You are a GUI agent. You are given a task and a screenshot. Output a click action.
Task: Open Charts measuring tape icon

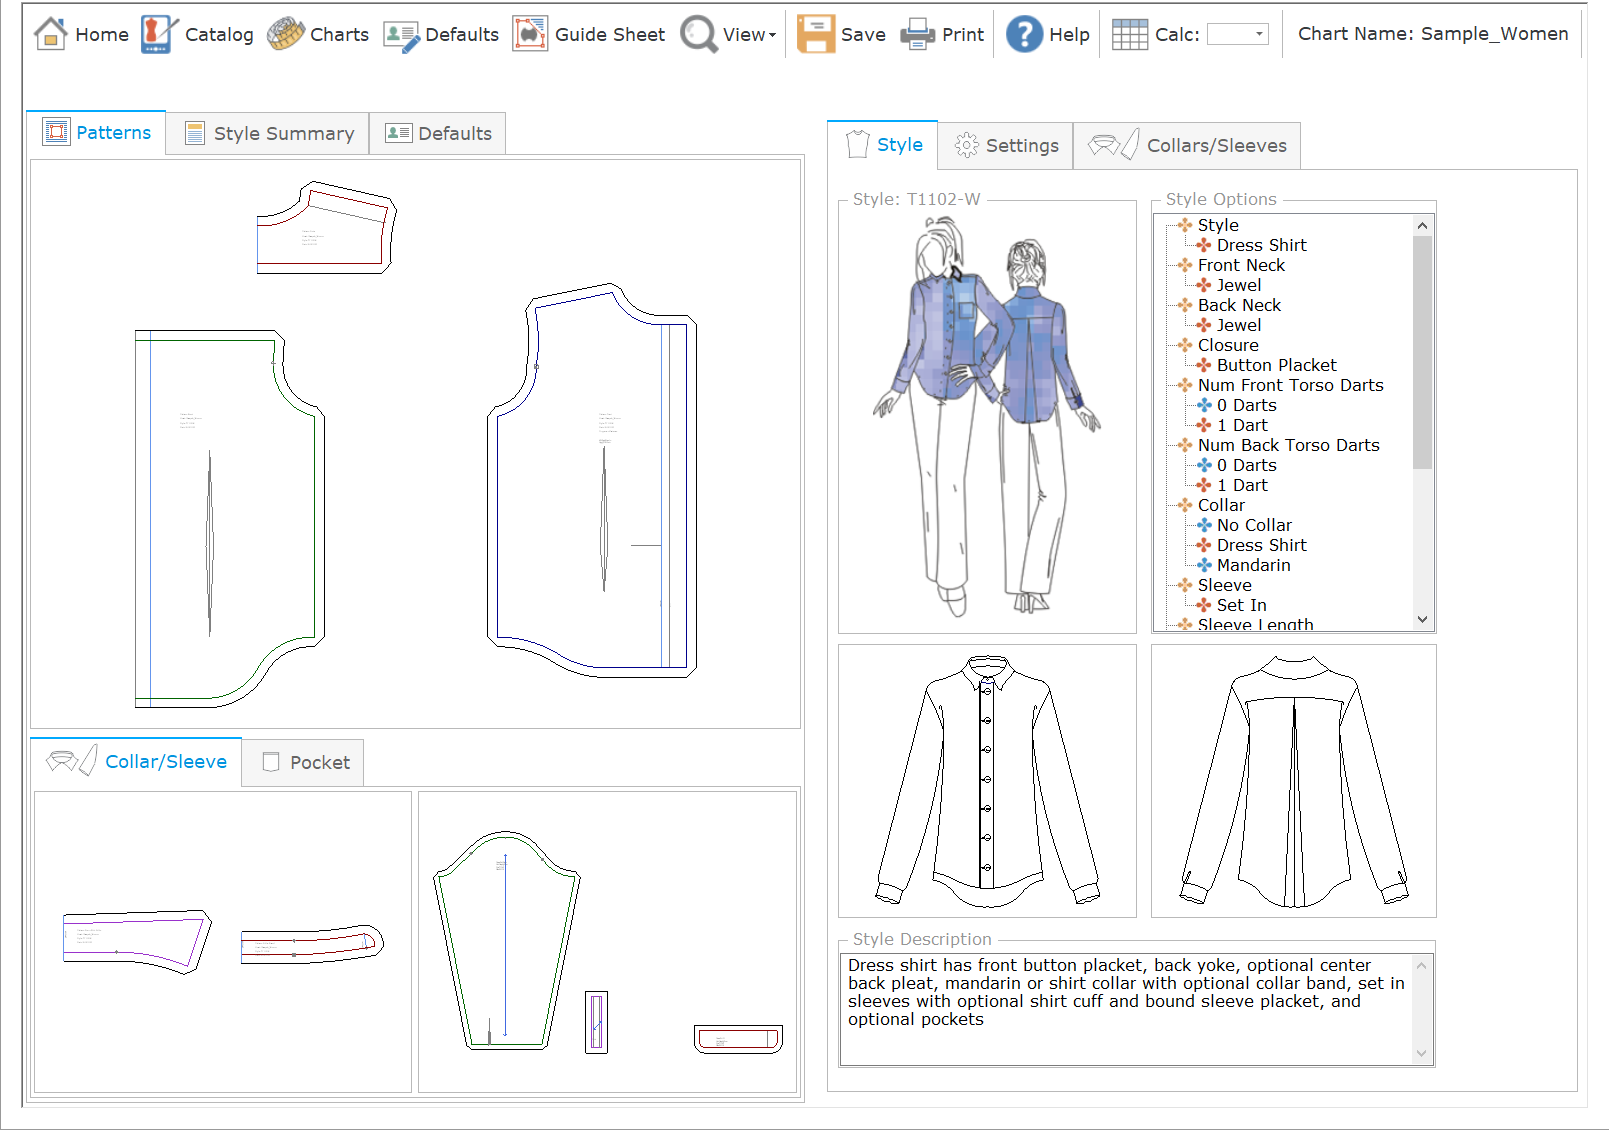[286, 34]
